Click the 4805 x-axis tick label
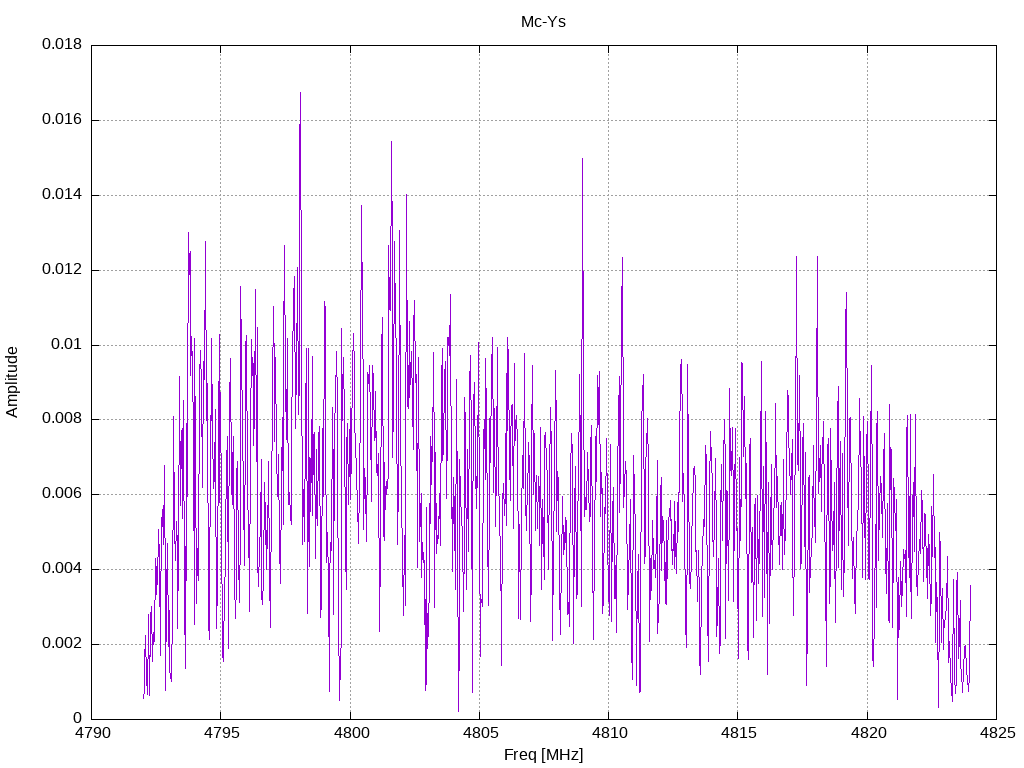Viewport: 1024px width, 768px height. click(x=479, y=733)
